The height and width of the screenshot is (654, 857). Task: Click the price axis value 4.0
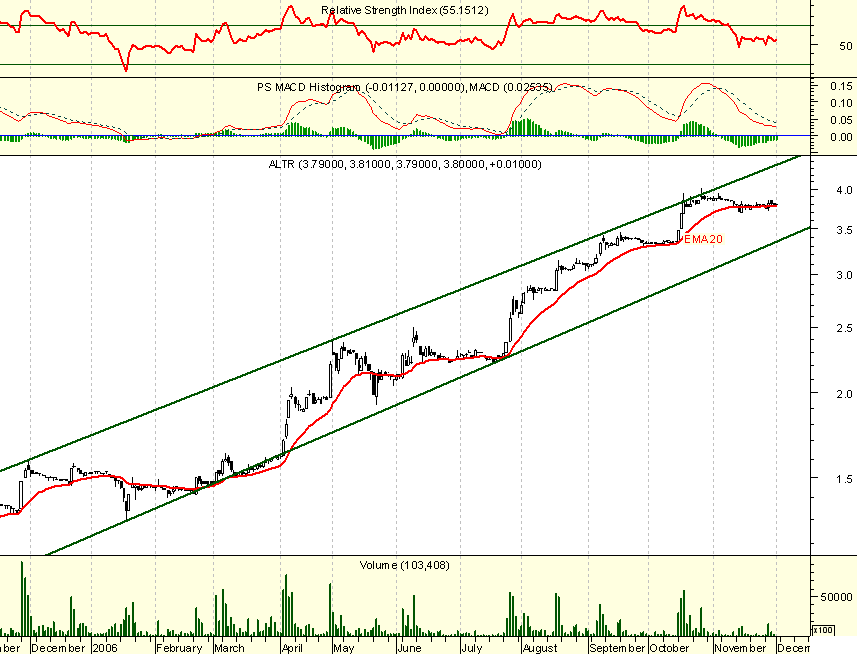point(844,190)
